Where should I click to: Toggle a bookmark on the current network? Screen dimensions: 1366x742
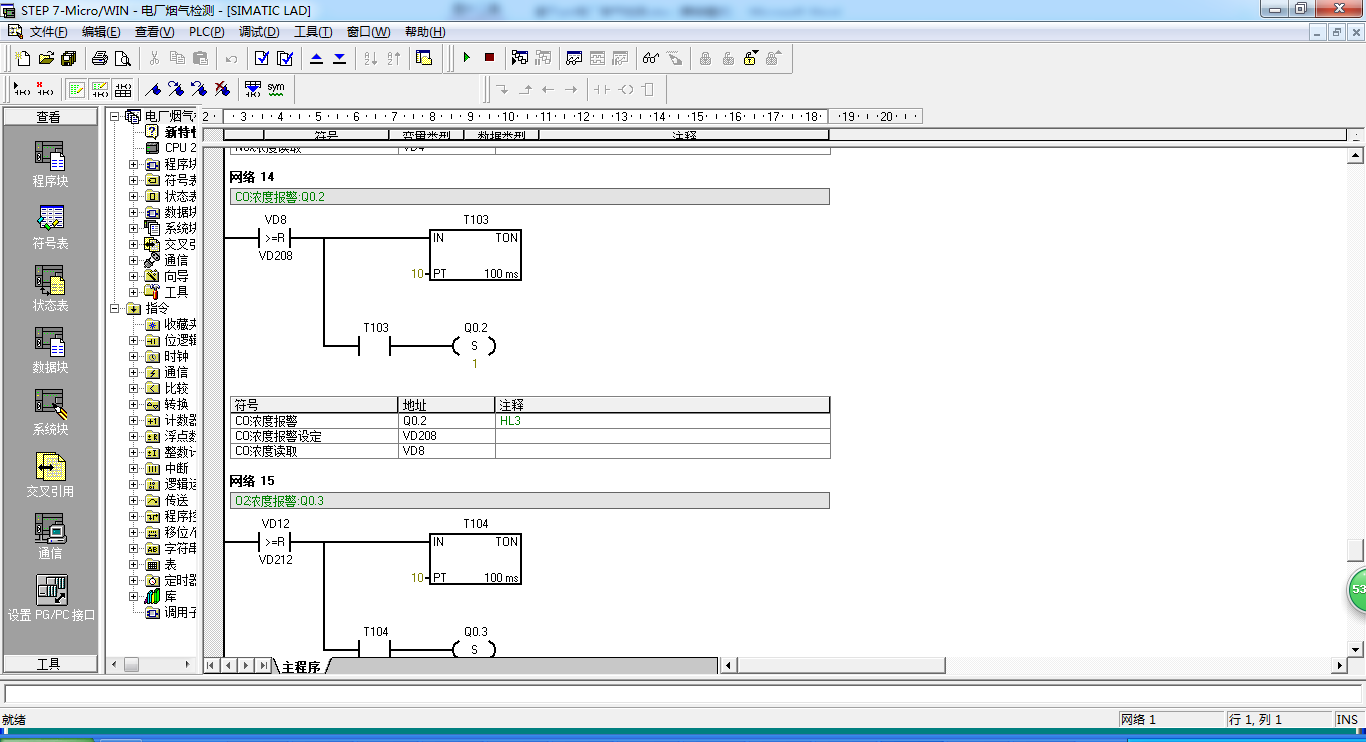[153, 89]
